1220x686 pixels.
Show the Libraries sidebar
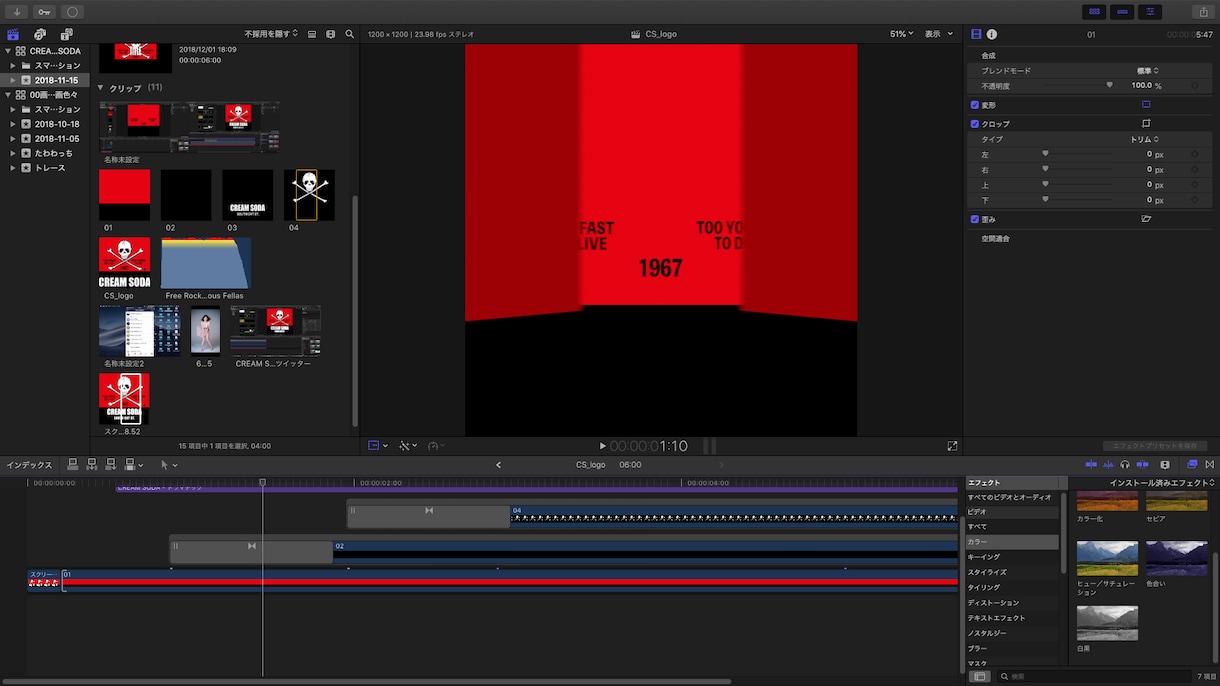[13, 34]
